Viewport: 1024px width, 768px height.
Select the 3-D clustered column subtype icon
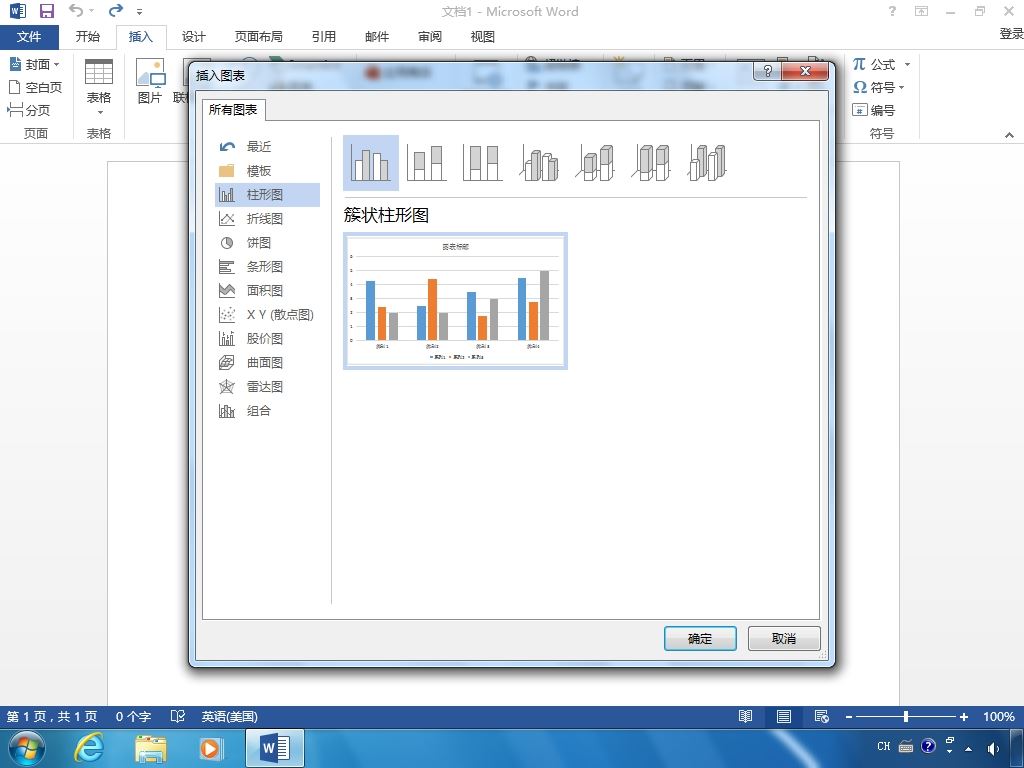coord(539,163)
